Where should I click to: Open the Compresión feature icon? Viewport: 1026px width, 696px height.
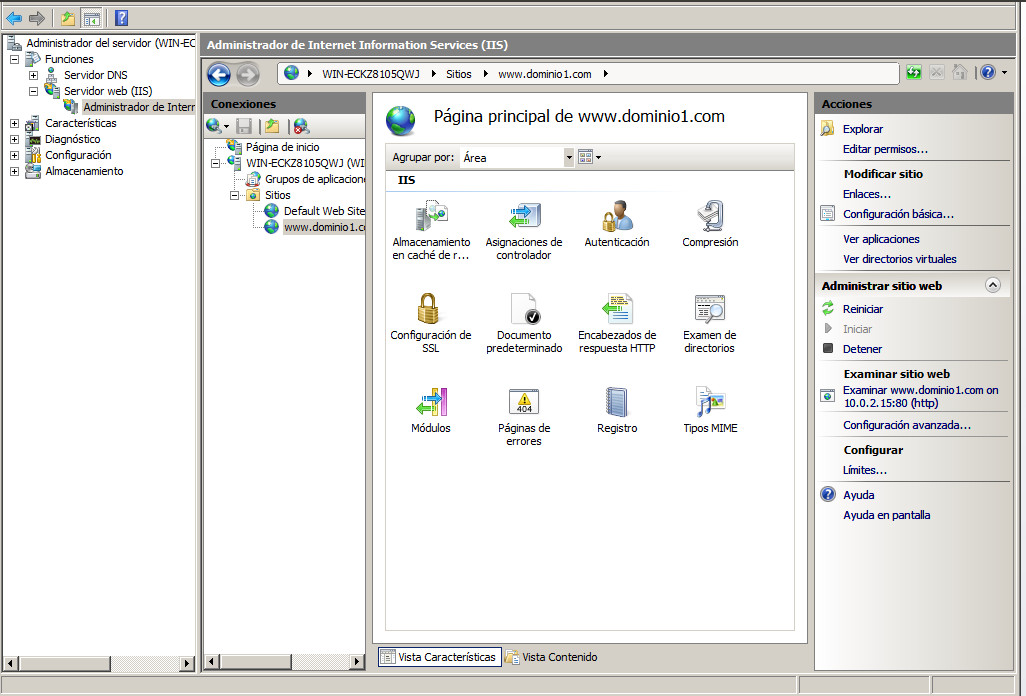(710, 218)
